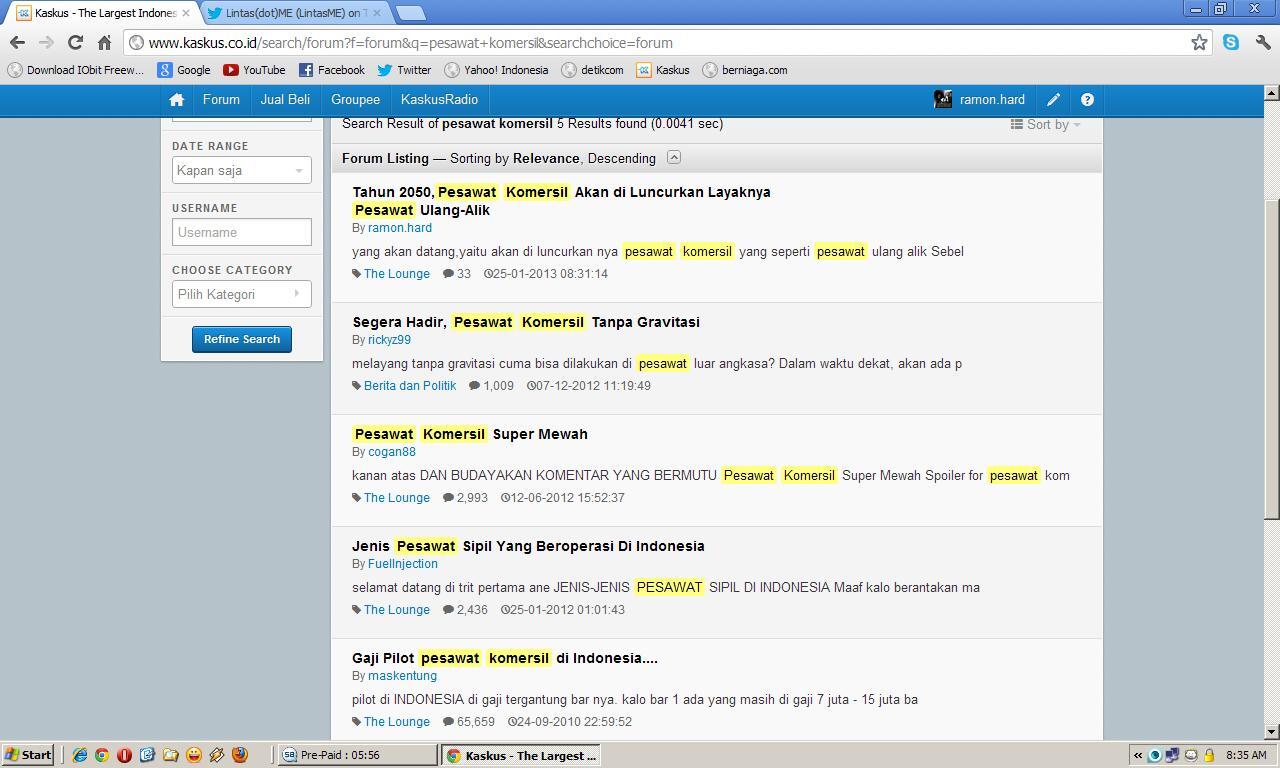Click the pencil create-post icon in Kaskus header

coord(1053,100)
